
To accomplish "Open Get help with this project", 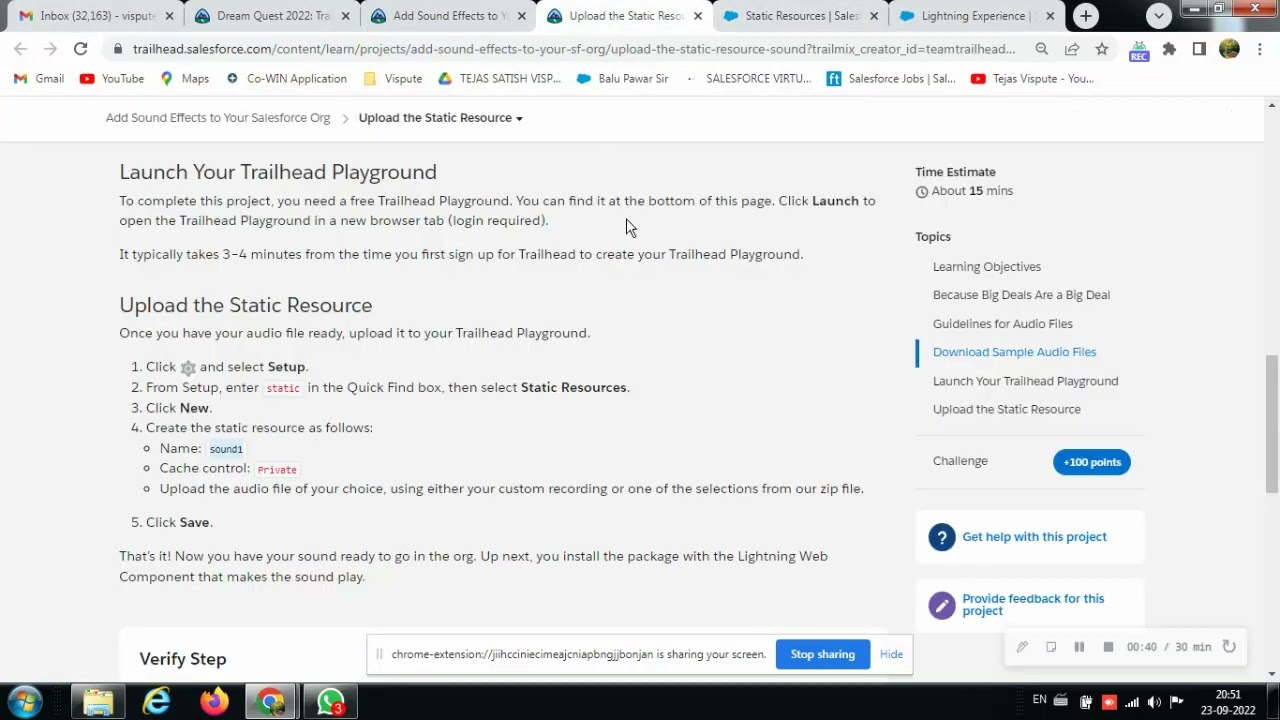I will 1034,537.
